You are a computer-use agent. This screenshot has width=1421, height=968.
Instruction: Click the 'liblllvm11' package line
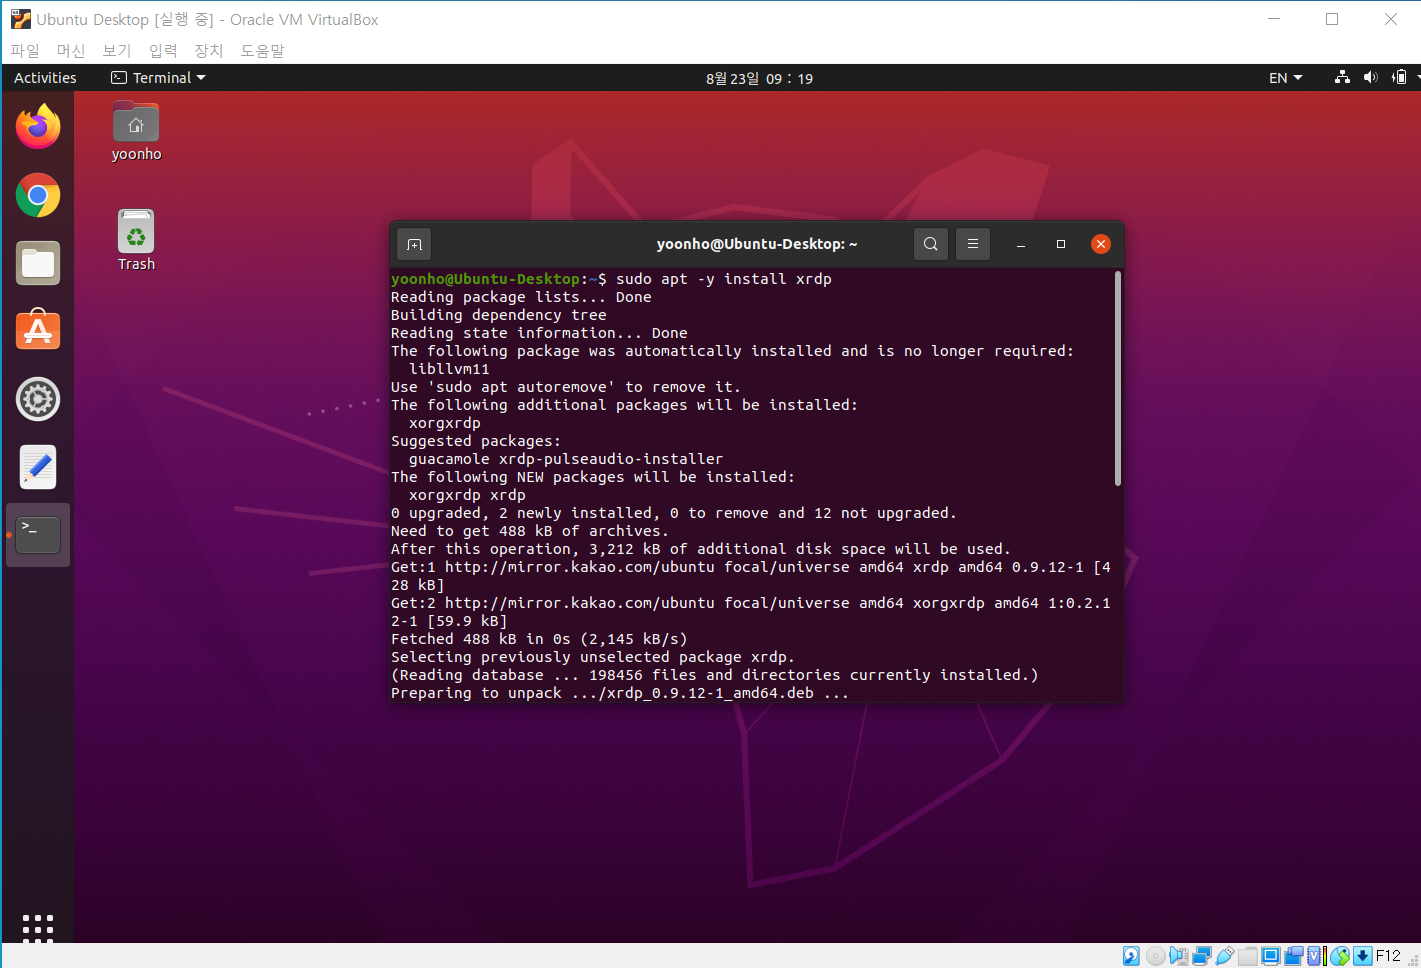[x=449, y=369]
